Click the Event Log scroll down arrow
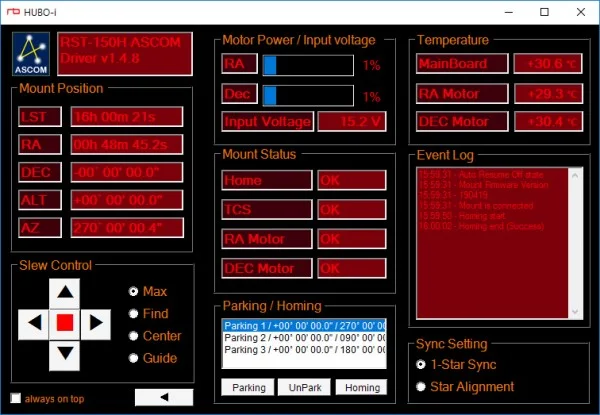 tap(575, 312)
